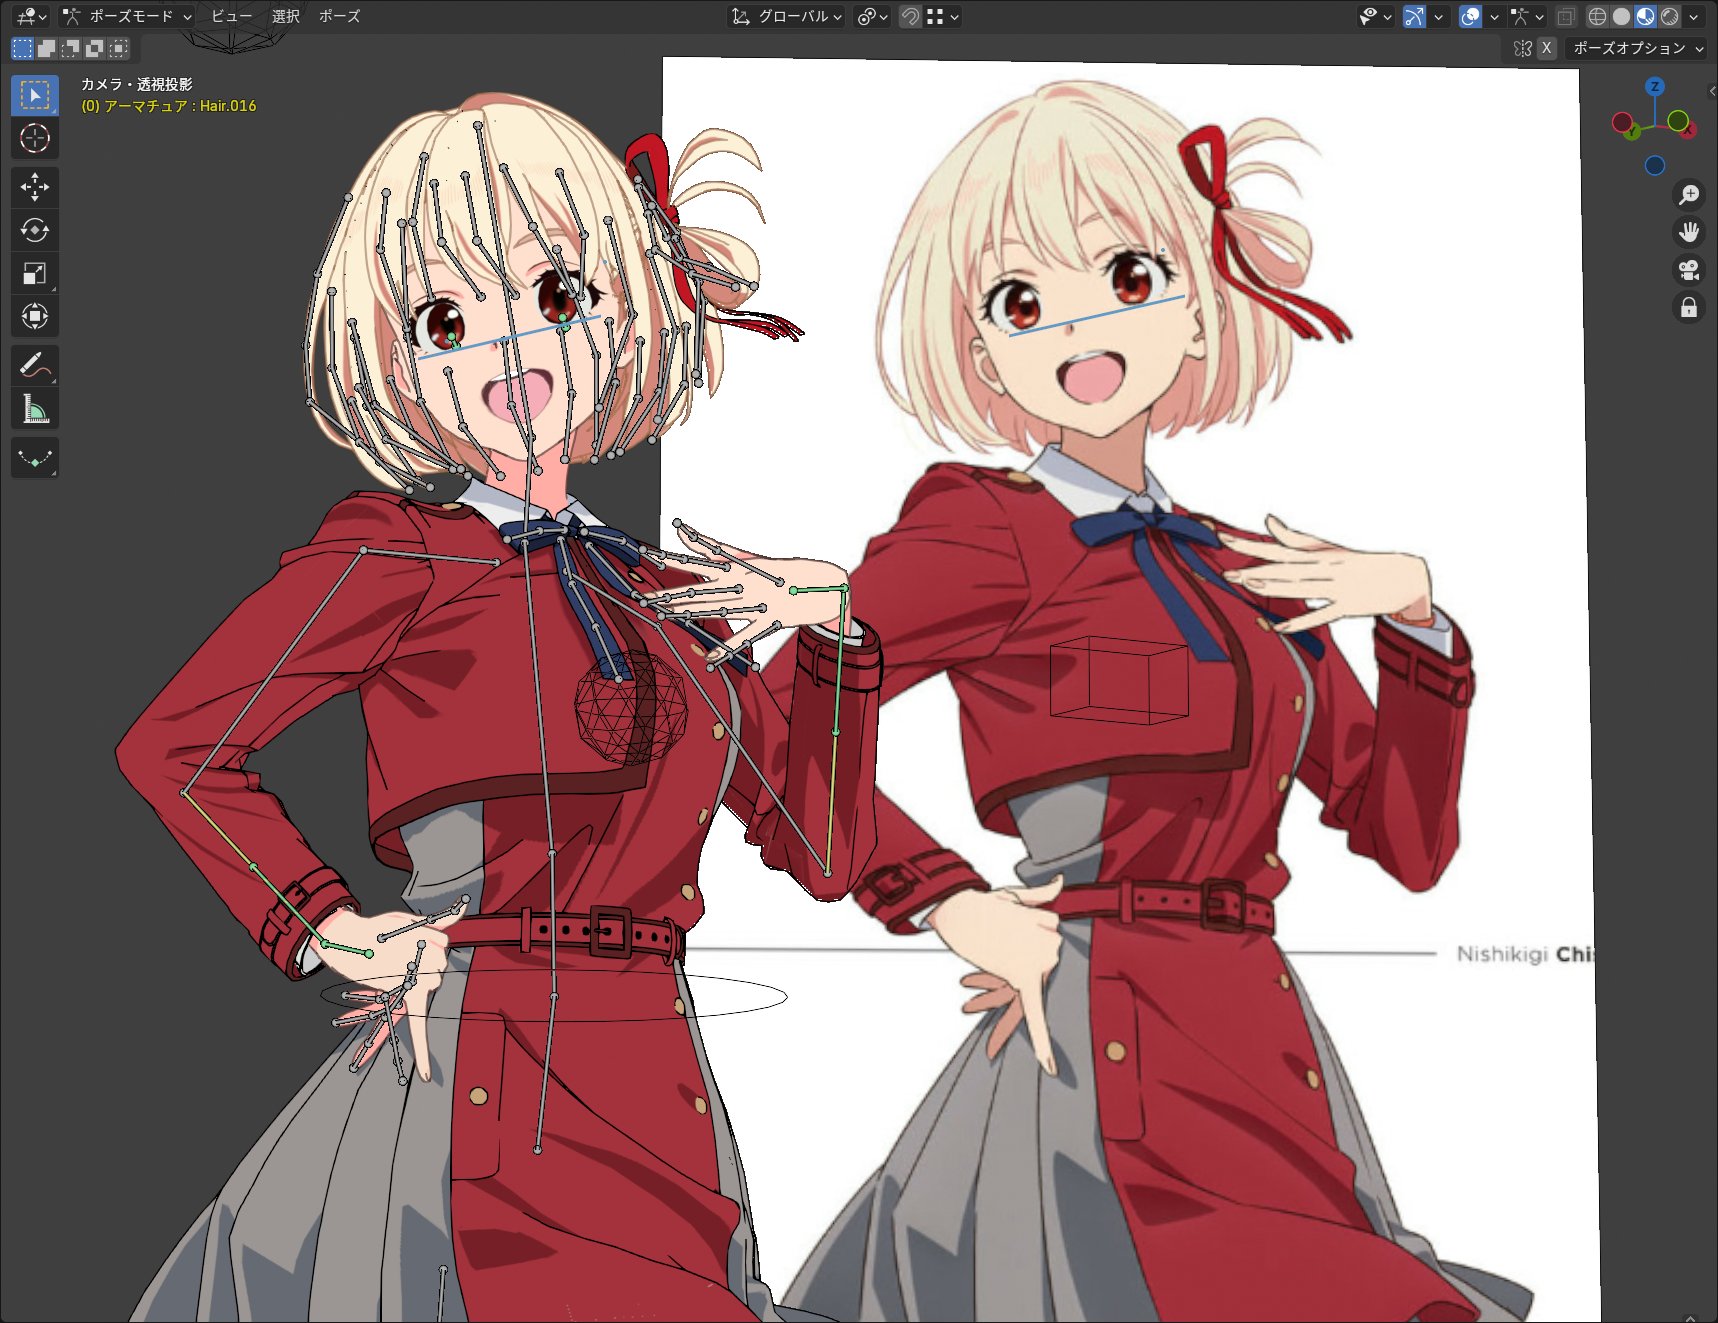Click the pan view hand icon
1718x1323 pixels.
[1689, 232]
